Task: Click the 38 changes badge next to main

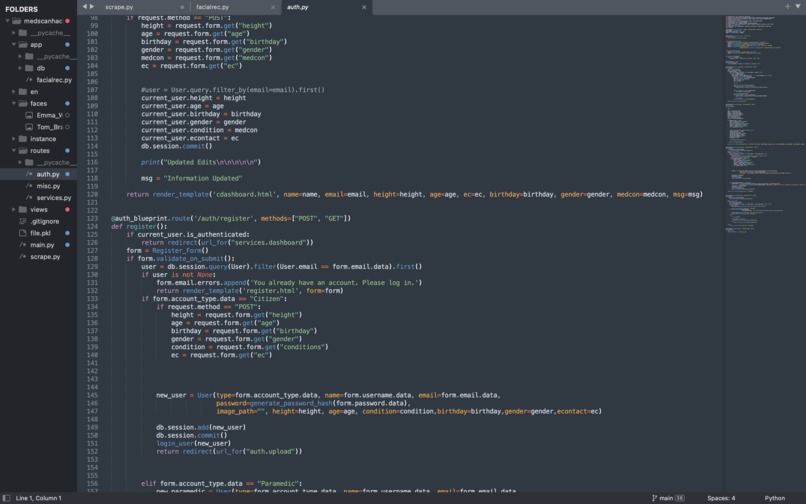Action: coord(680,498)
